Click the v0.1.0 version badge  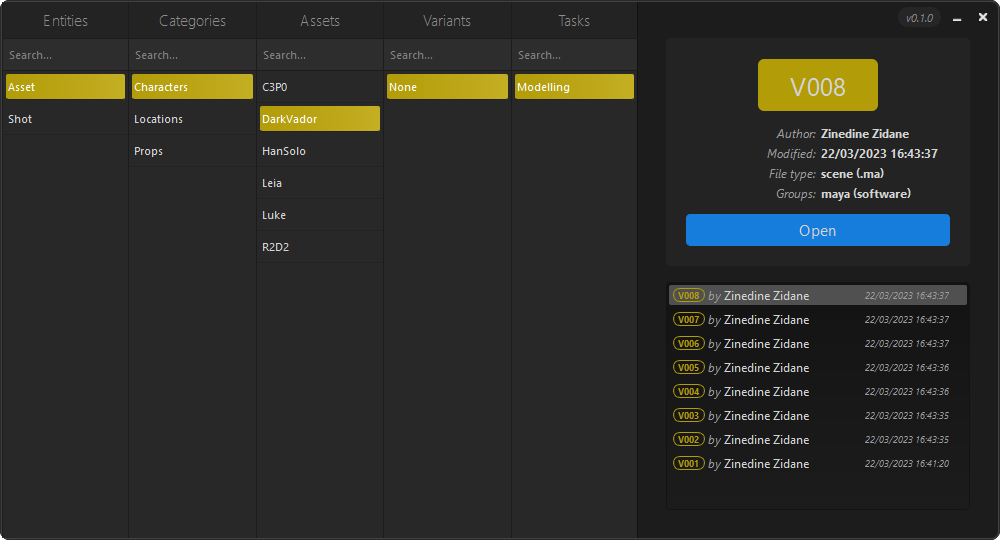pyautogui.click(x=919, y=18)
